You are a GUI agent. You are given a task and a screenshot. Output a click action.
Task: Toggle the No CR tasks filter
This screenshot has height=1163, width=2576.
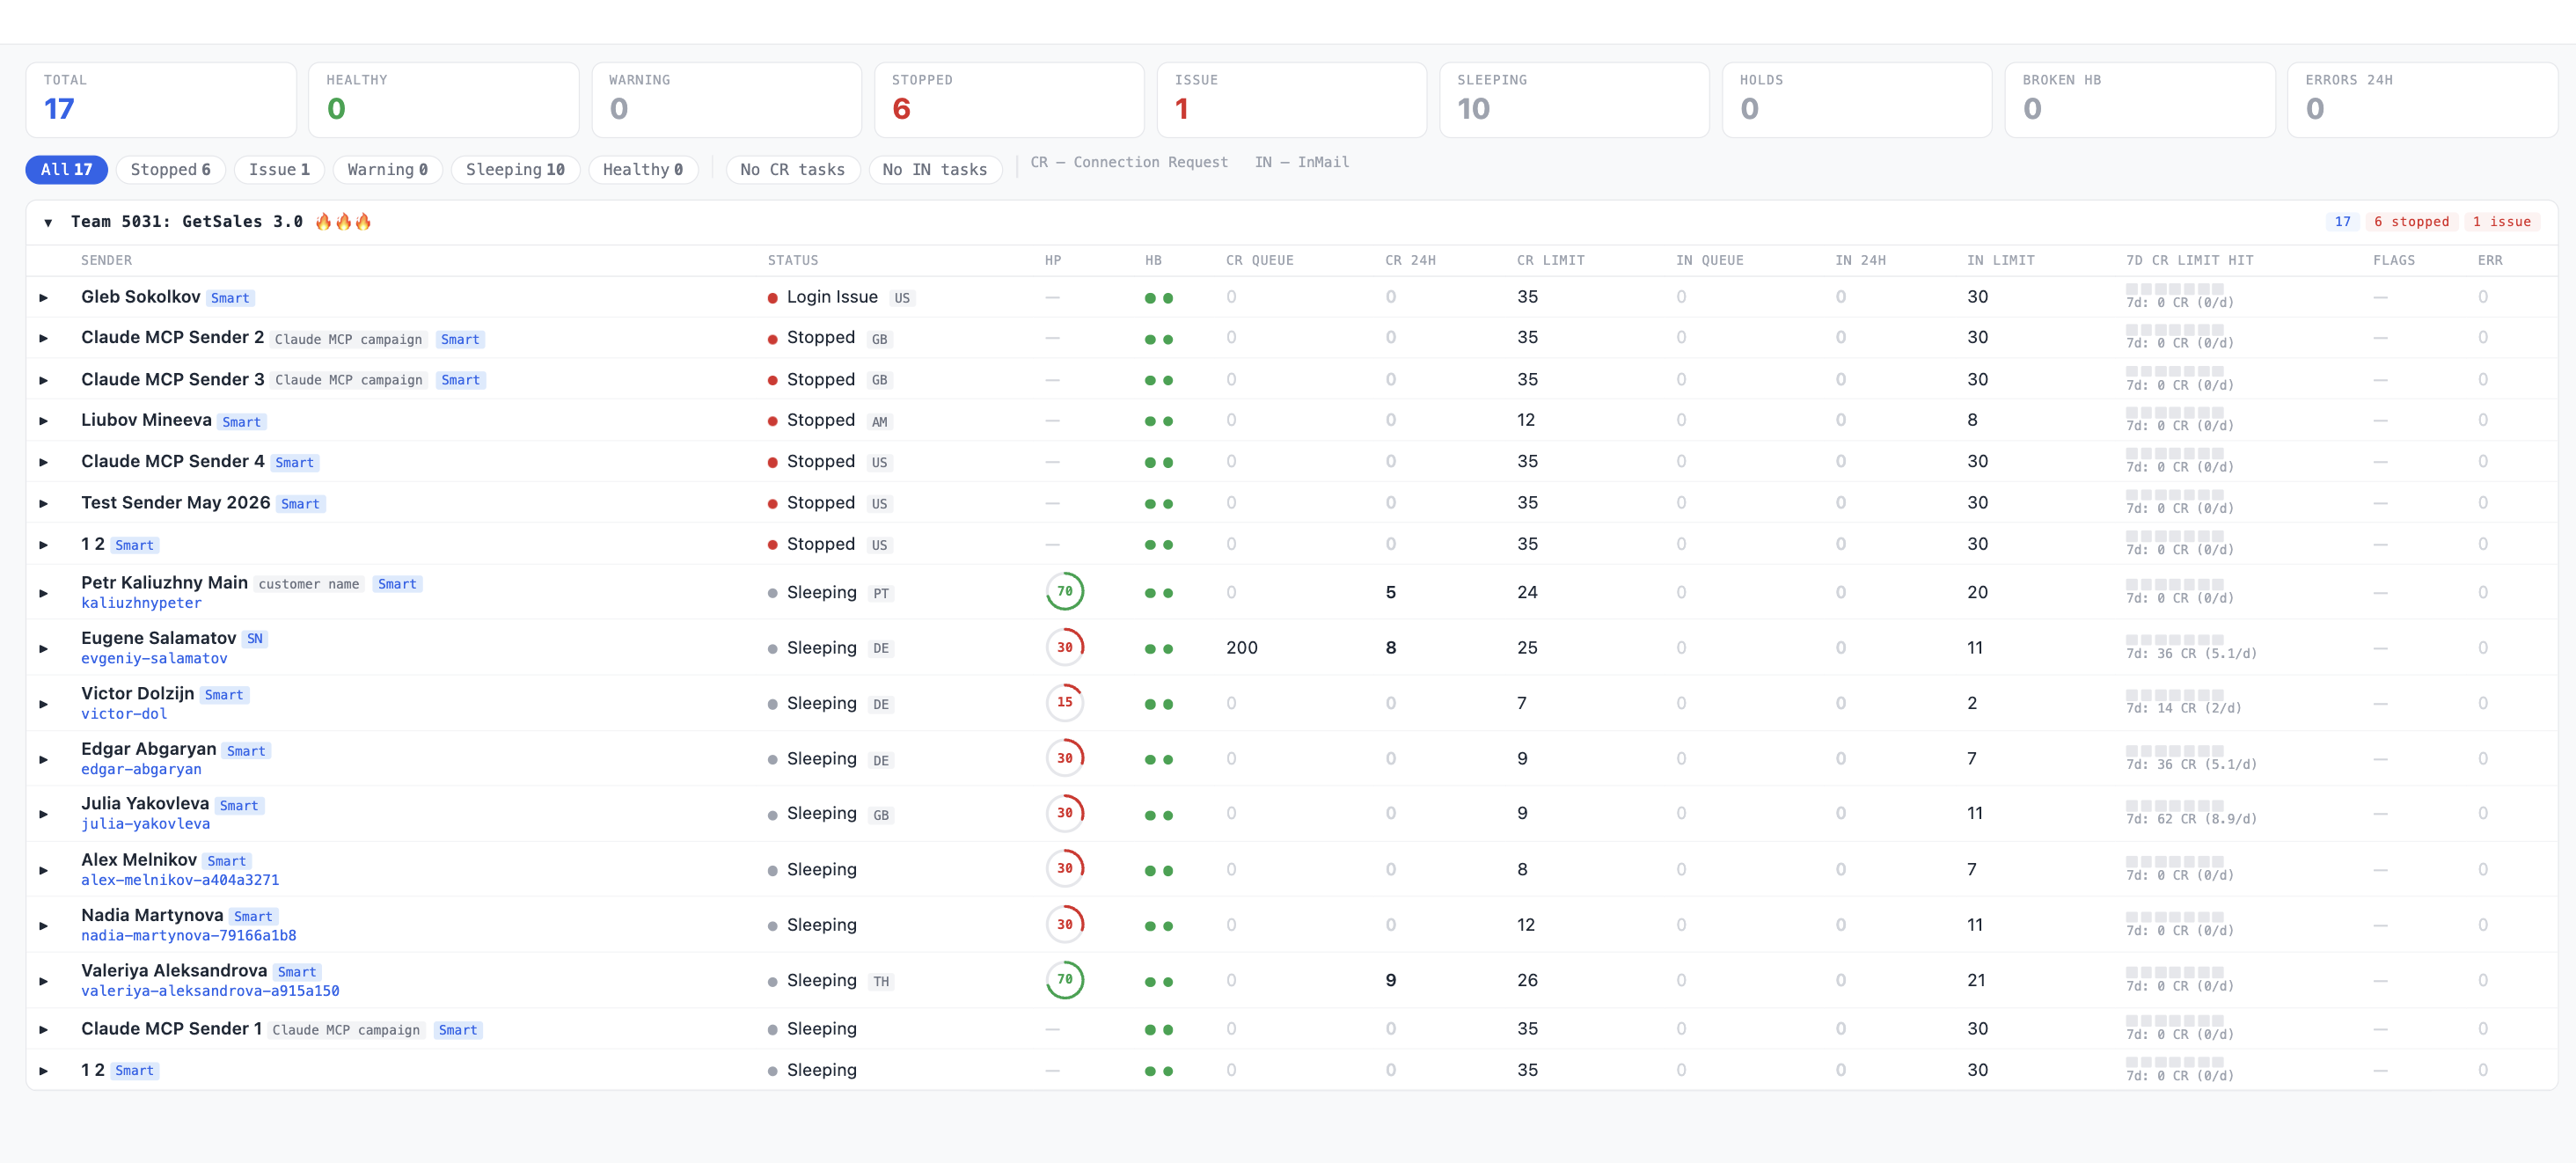[792, 170]
